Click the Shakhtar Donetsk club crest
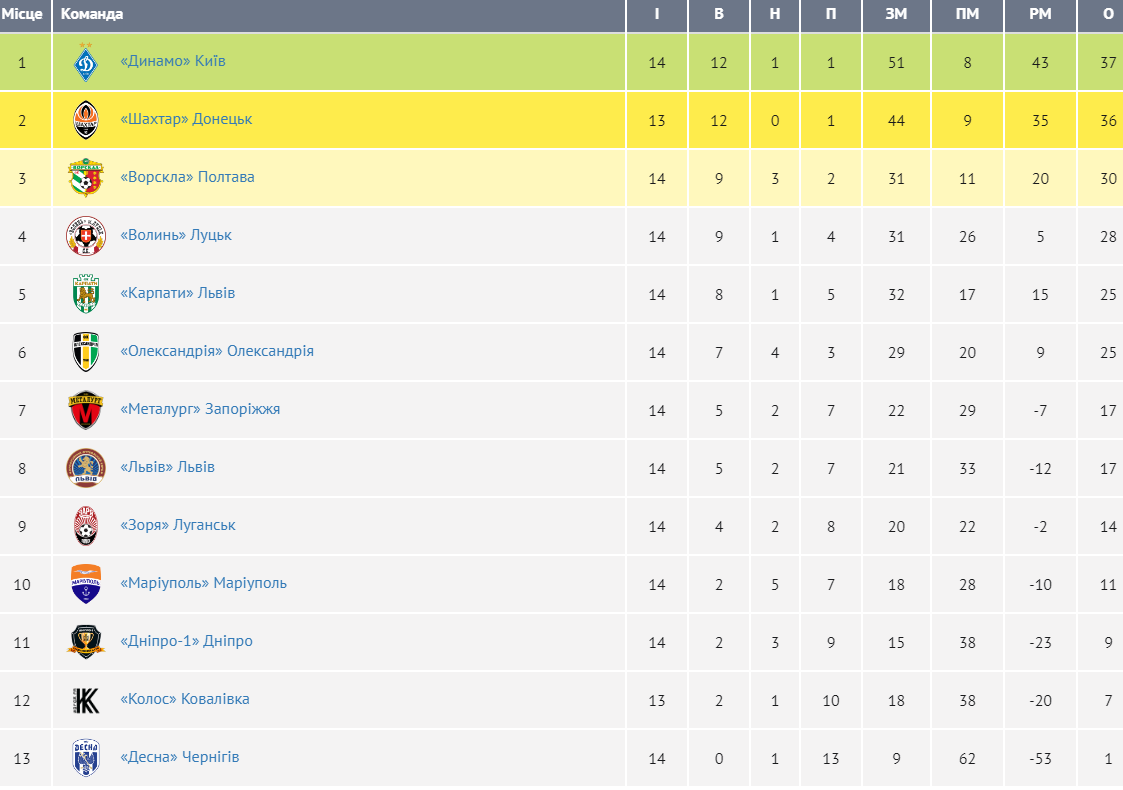The width and height of the screenshot is (1123, 790). 86,120
